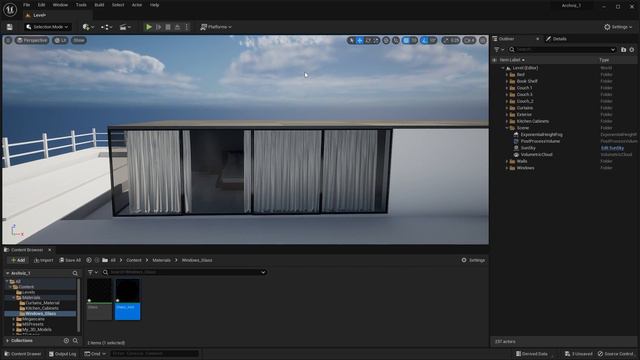Click the Materials breadcrumb in the content path
This screenshot has width=640, height=360.
tap(161, 260)
